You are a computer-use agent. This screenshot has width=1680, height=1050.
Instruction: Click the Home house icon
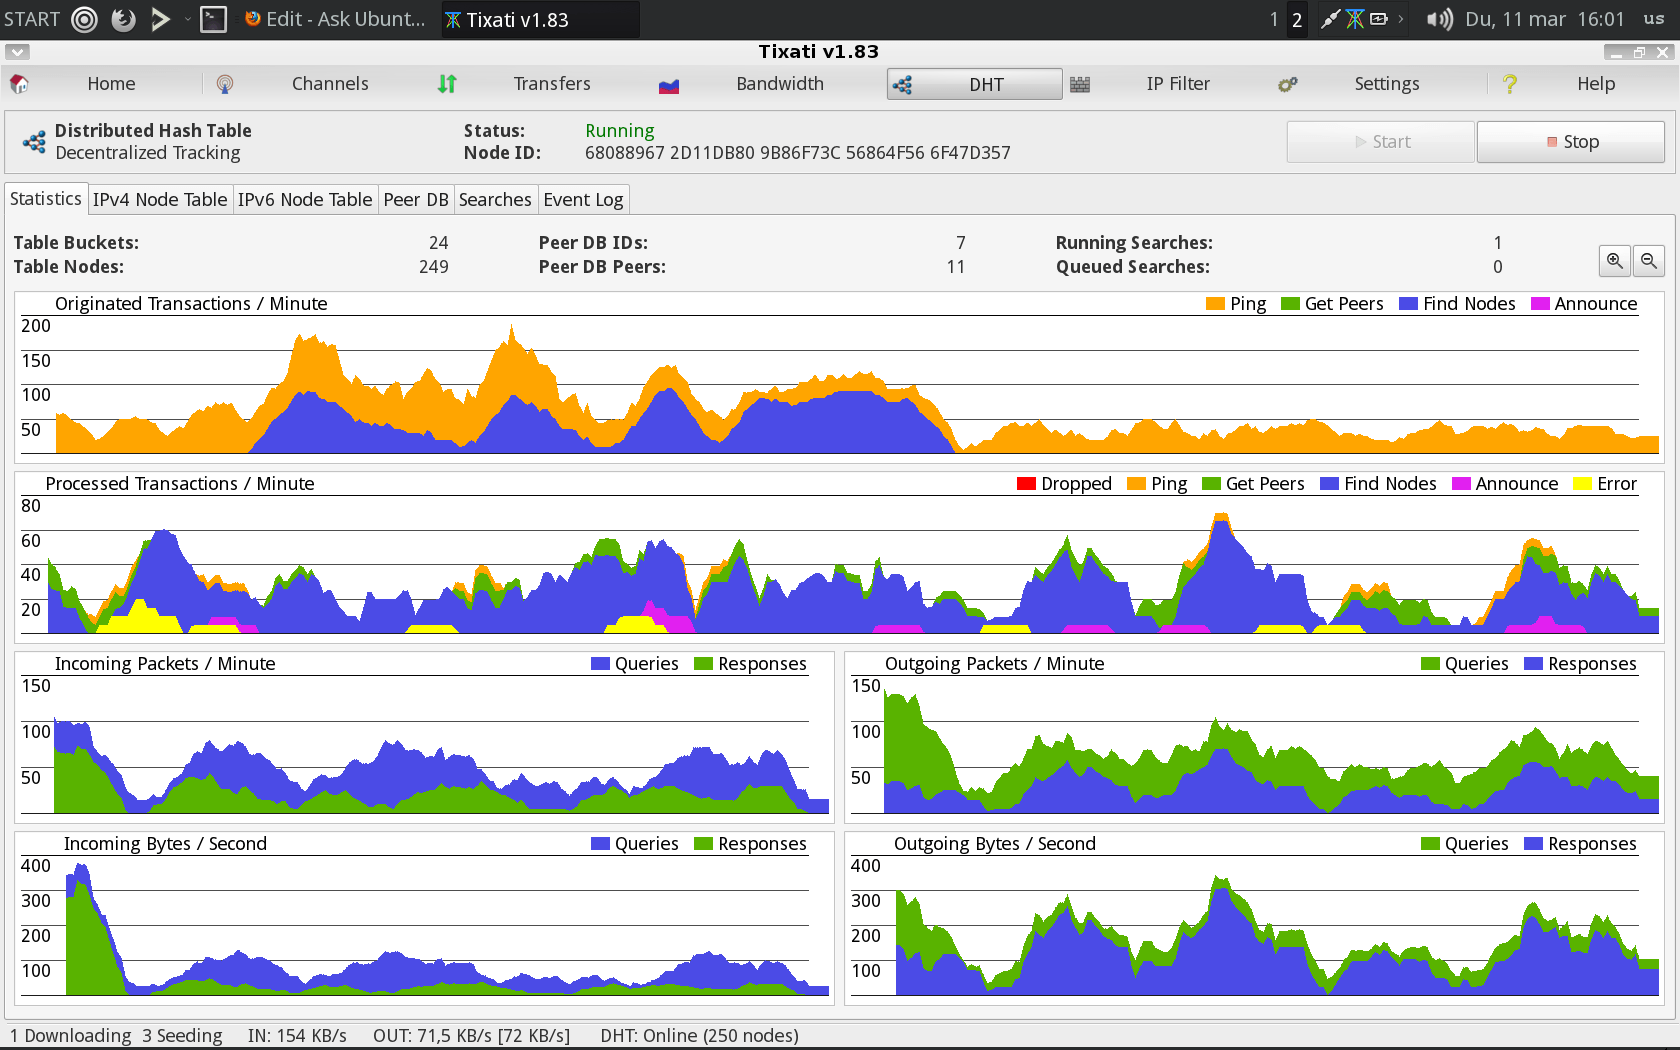click(19, 84)
